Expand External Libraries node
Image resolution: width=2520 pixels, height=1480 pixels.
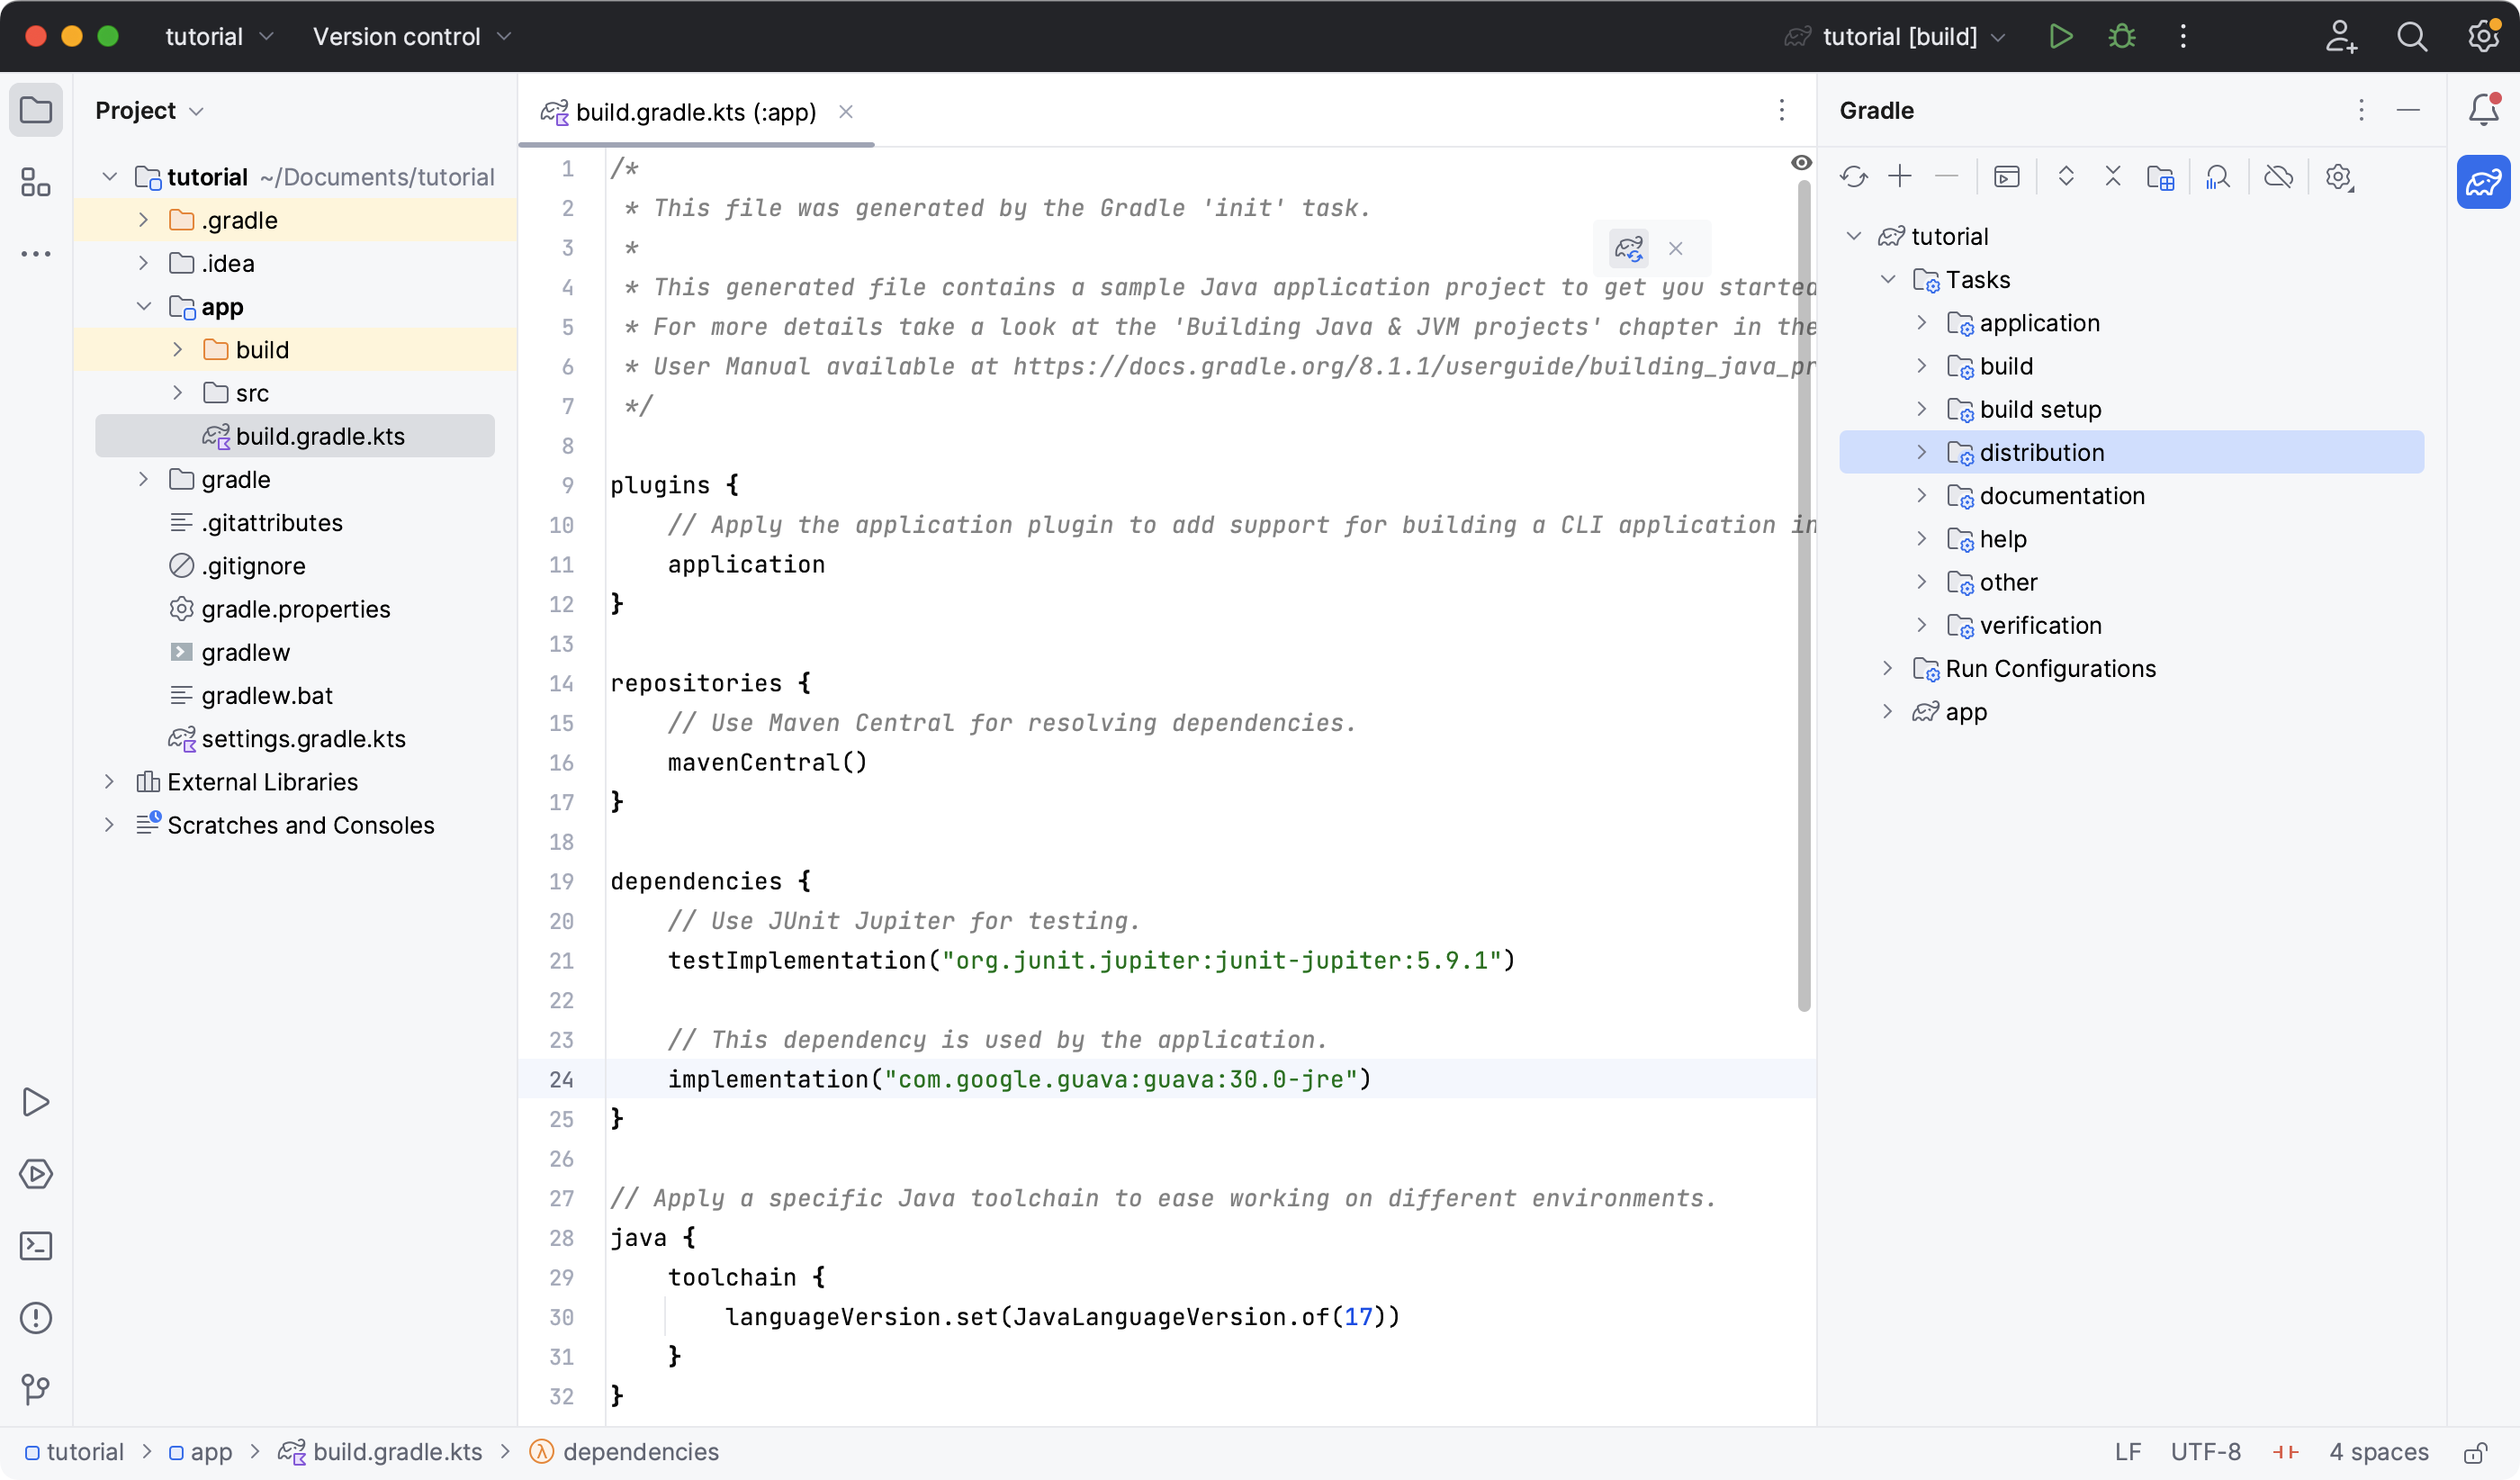(x=110, y=782)
